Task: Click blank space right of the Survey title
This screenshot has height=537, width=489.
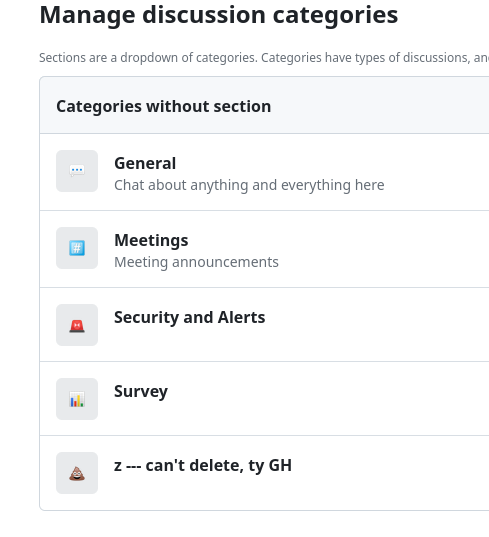Action: point(325,391)
